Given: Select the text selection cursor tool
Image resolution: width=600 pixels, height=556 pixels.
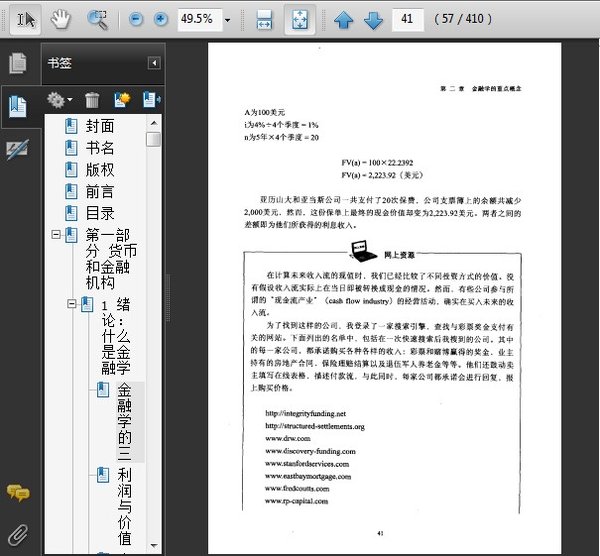Looking at the screenshot, I should pos(26,19).
